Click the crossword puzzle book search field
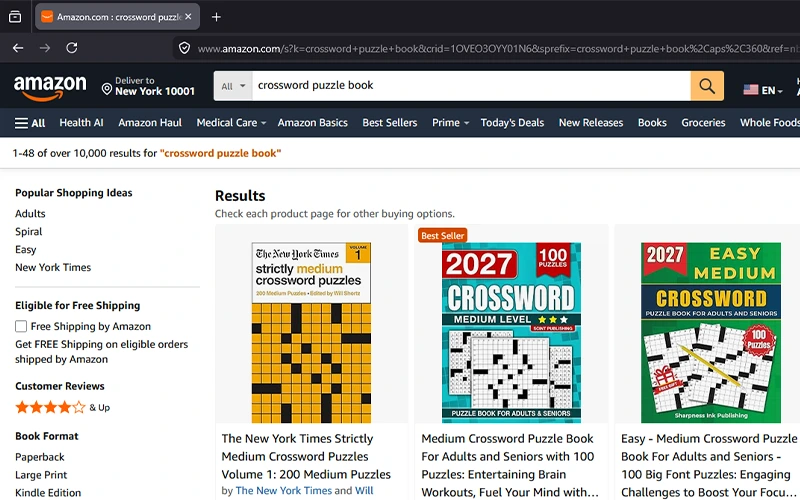This screenshot has height=500, width=800. [x=471, y=86]
